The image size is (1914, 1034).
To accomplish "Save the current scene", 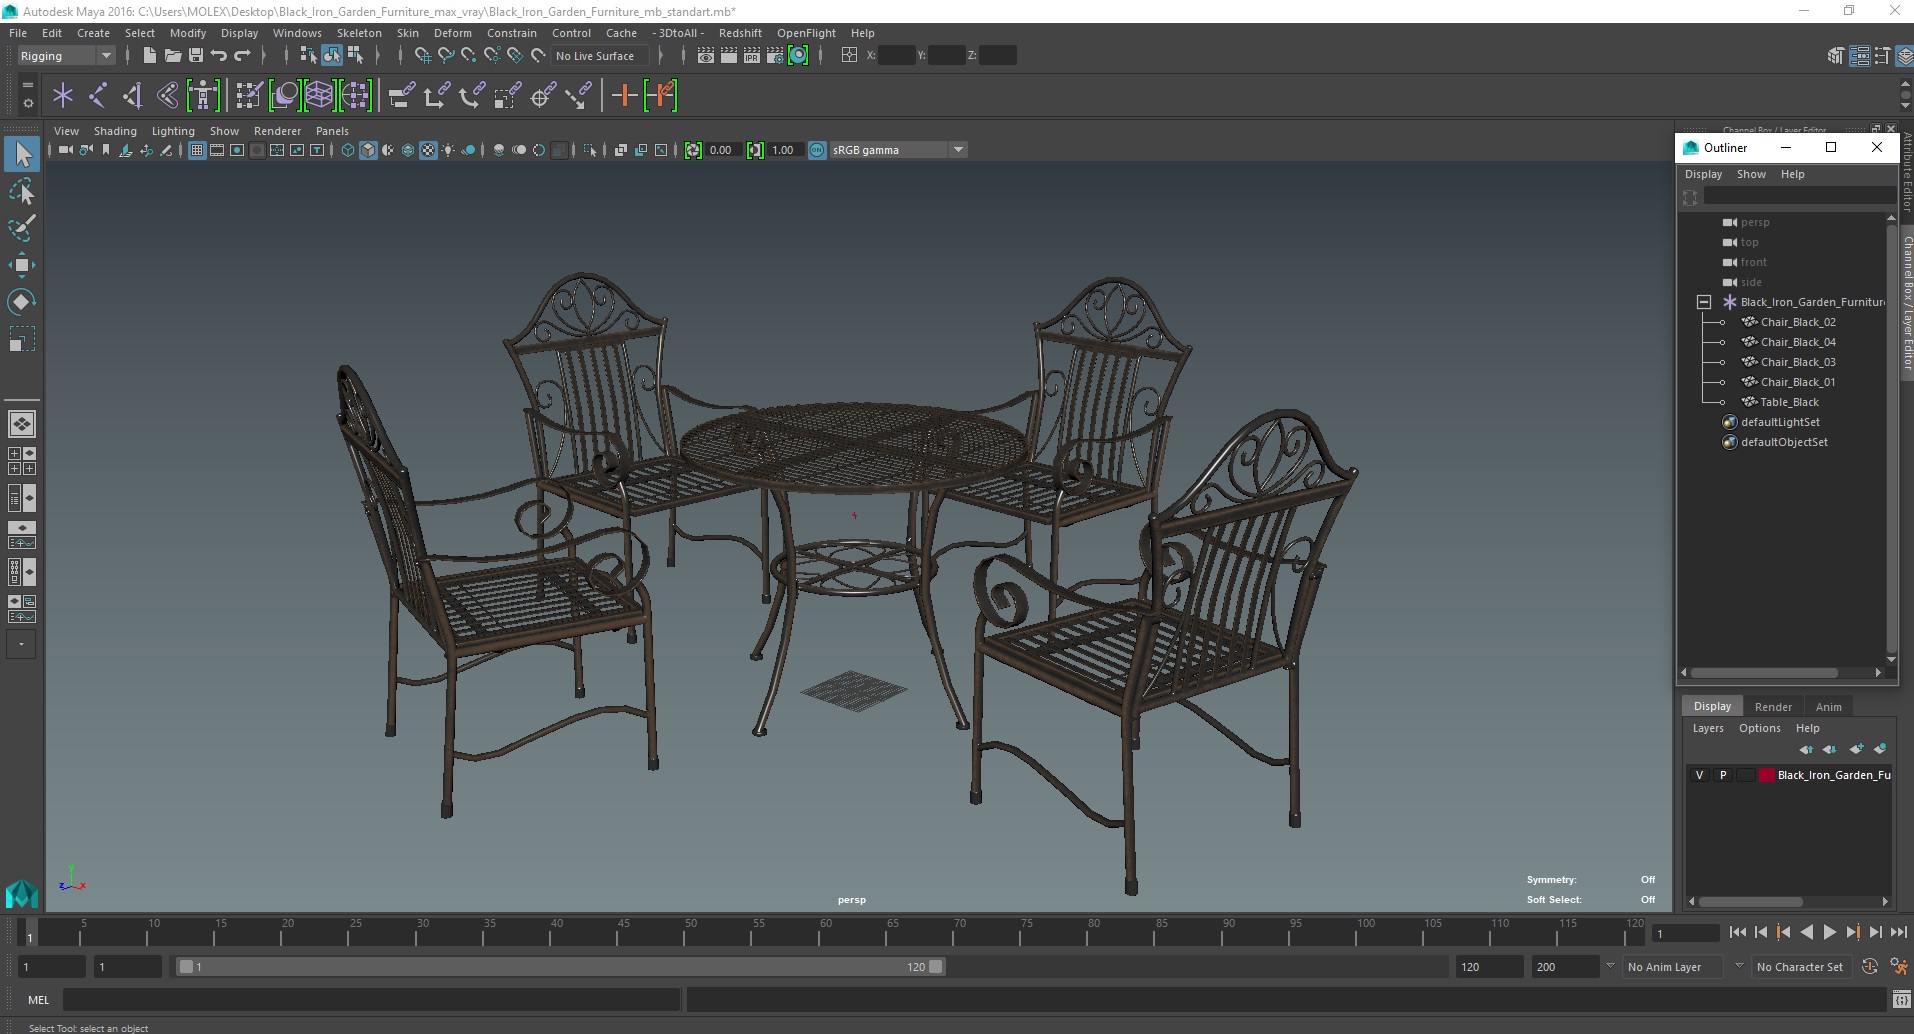I will tap(195, 56).
